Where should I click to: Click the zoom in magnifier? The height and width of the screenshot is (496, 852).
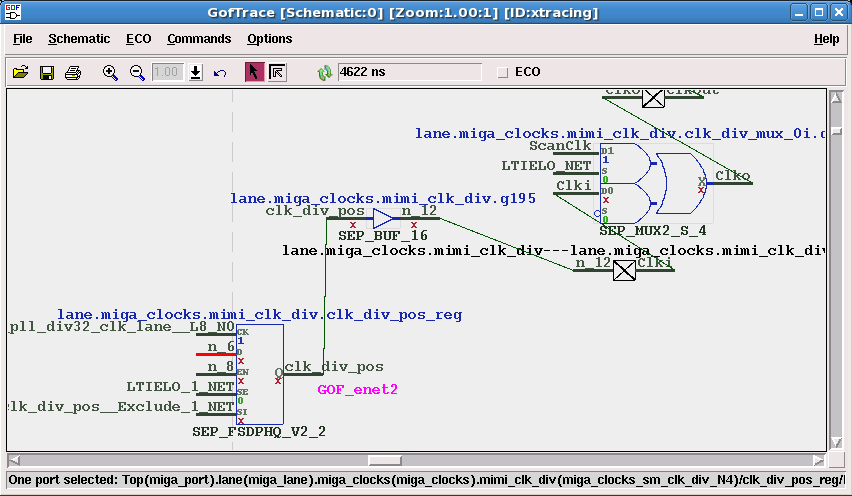point(111,72)
